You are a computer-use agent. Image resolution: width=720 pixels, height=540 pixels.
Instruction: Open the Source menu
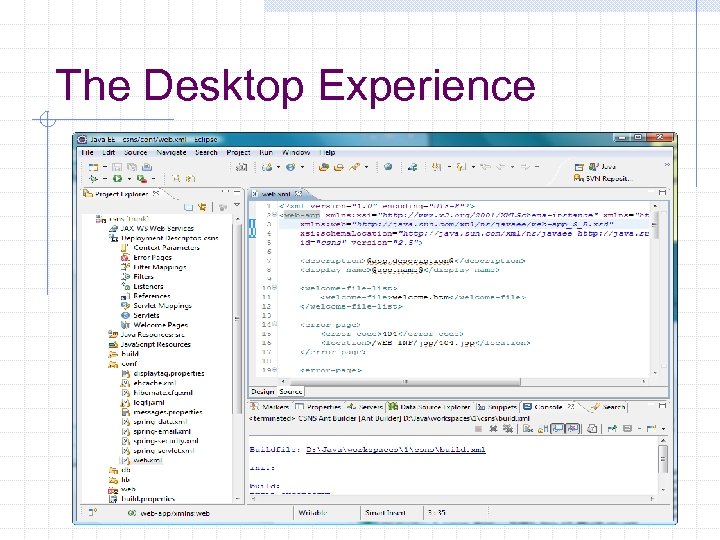(135, 152)
